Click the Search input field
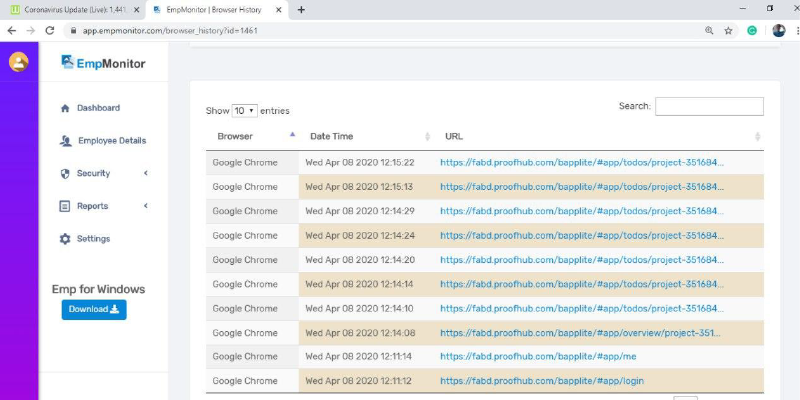Screen dimensions: 800x400 click(709, 106)
